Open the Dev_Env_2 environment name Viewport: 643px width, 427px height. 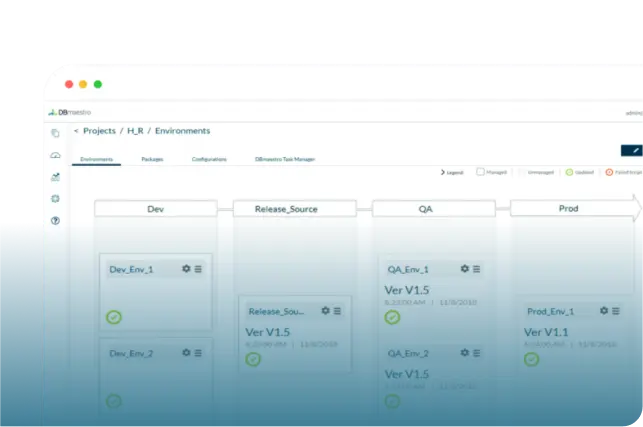click(131, 354)
